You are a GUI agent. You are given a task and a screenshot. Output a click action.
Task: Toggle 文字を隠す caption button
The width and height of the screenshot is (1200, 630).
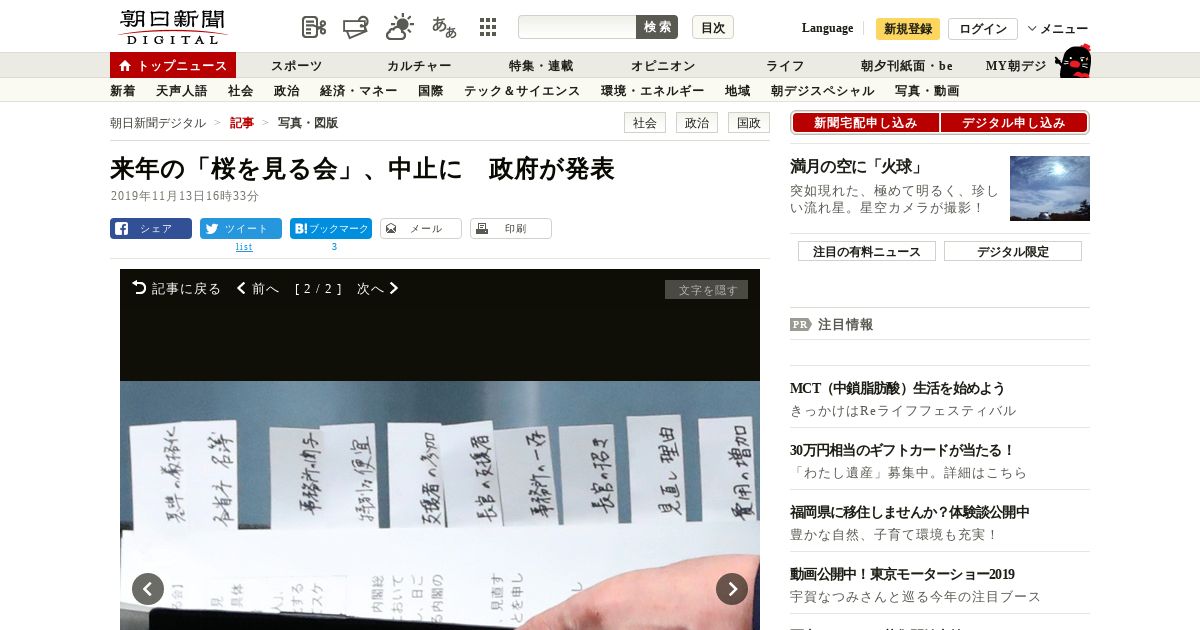click(706, 290)
